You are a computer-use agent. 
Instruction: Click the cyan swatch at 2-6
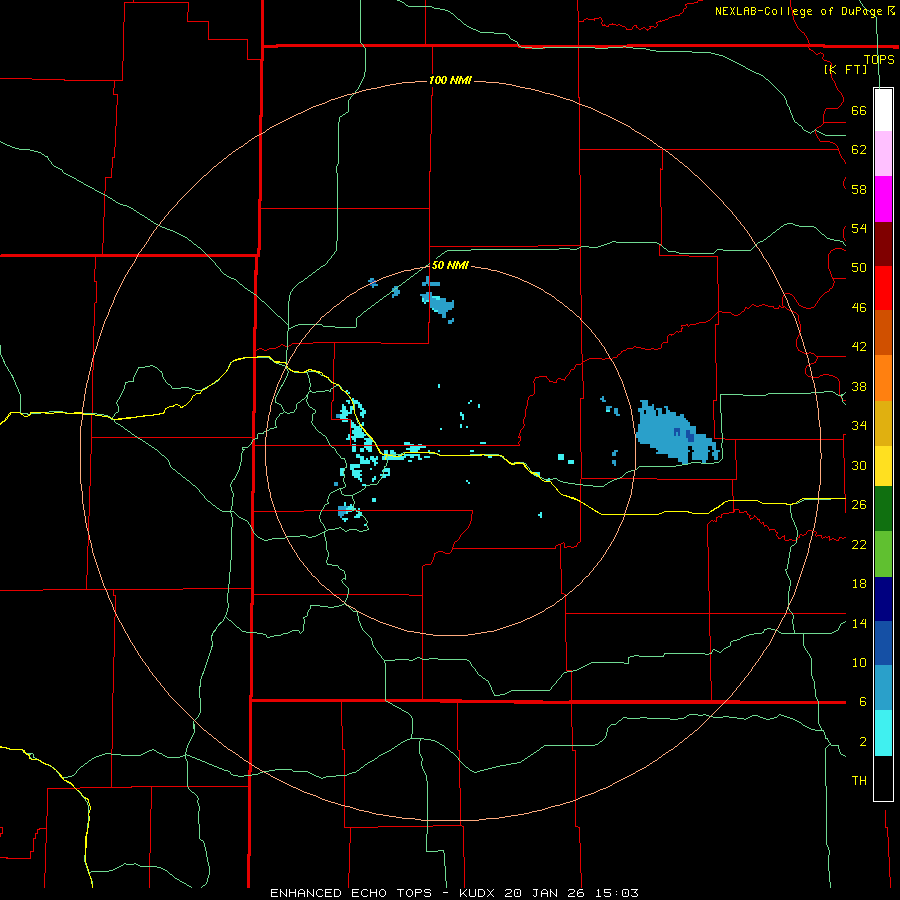point(883,733)
